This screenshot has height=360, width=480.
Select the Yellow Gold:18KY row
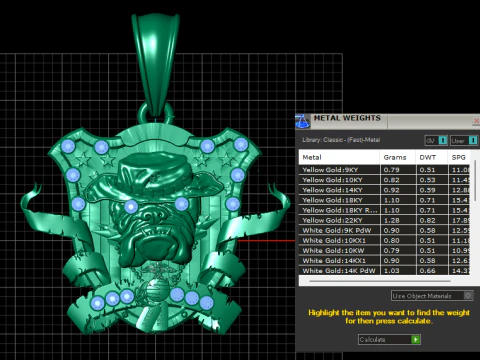[384, 200]
